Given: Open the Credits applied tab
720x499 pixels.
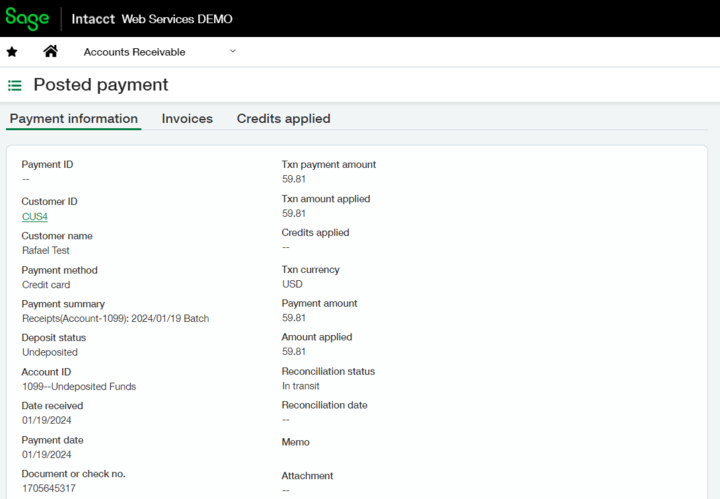Looking at the screenshot, I should [283, 119].
